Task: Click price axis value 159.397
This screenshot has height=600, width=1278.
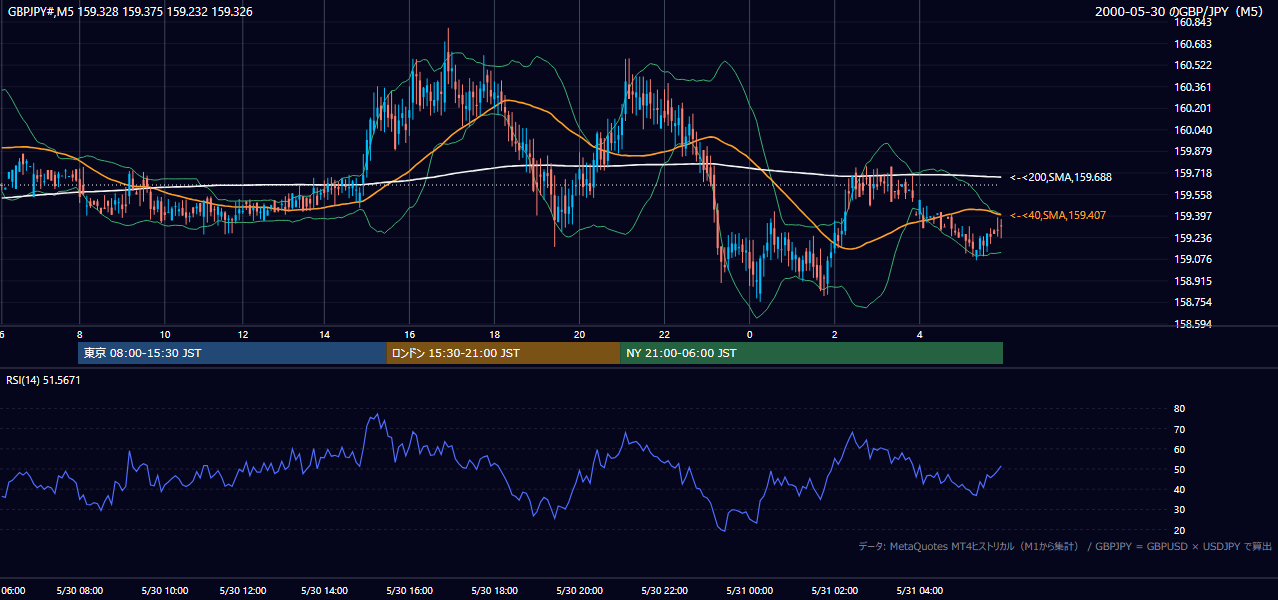Action: click(1193, 216)
